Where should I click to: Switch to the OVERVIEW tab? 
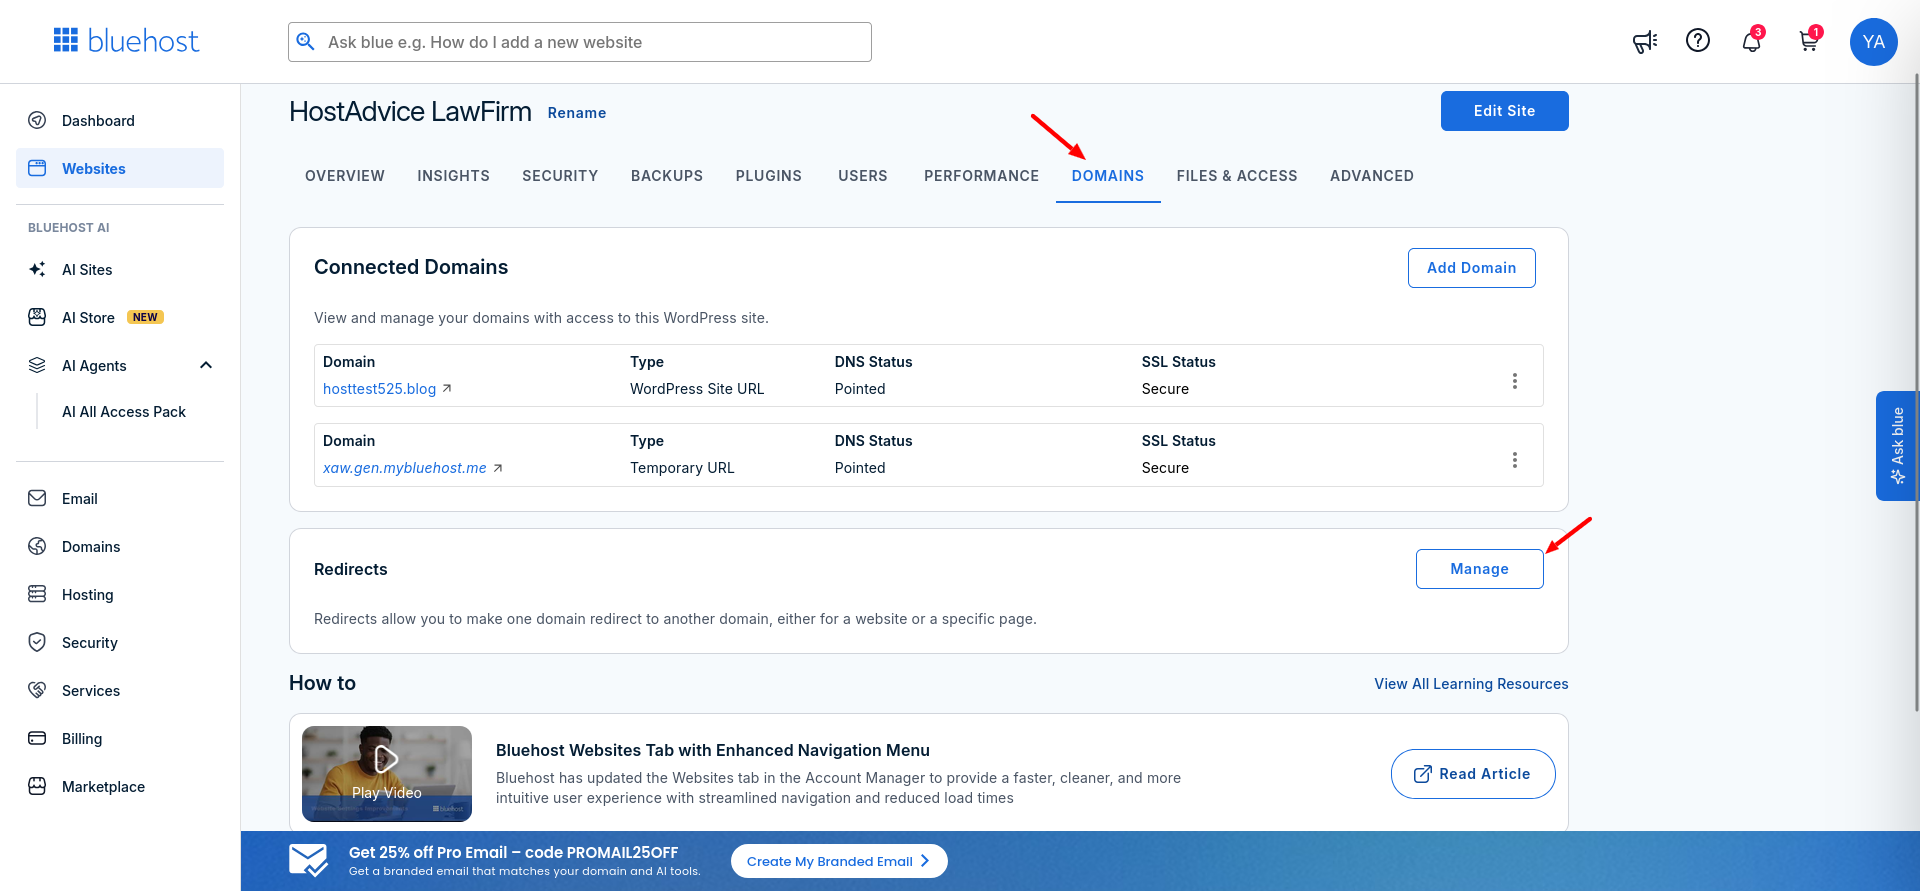345,176
